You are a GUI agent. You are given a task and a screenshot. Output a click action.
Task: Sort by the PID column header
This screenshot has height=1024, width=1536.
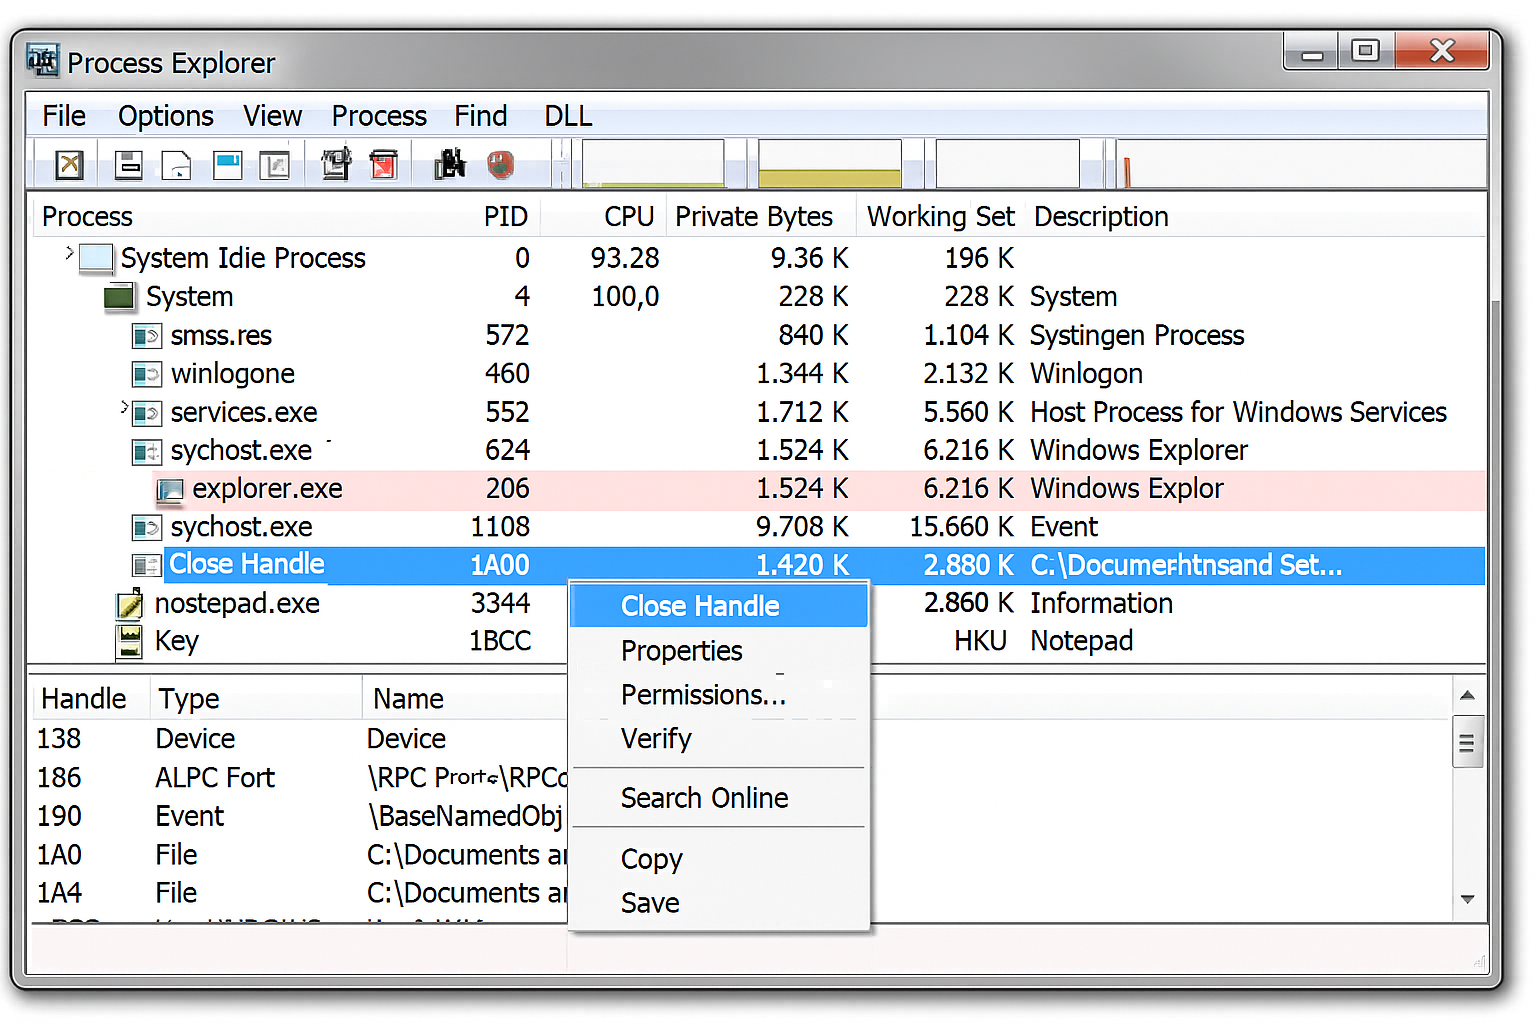(x=506, y=217)
